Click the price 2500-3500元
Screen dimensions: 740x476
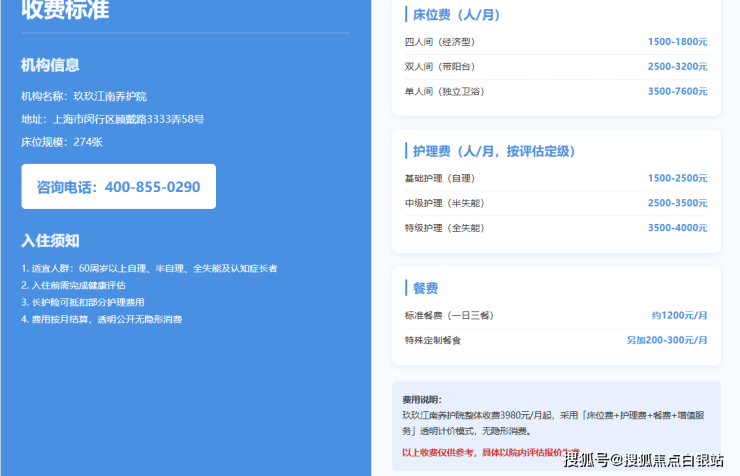(x=677, y=203)
